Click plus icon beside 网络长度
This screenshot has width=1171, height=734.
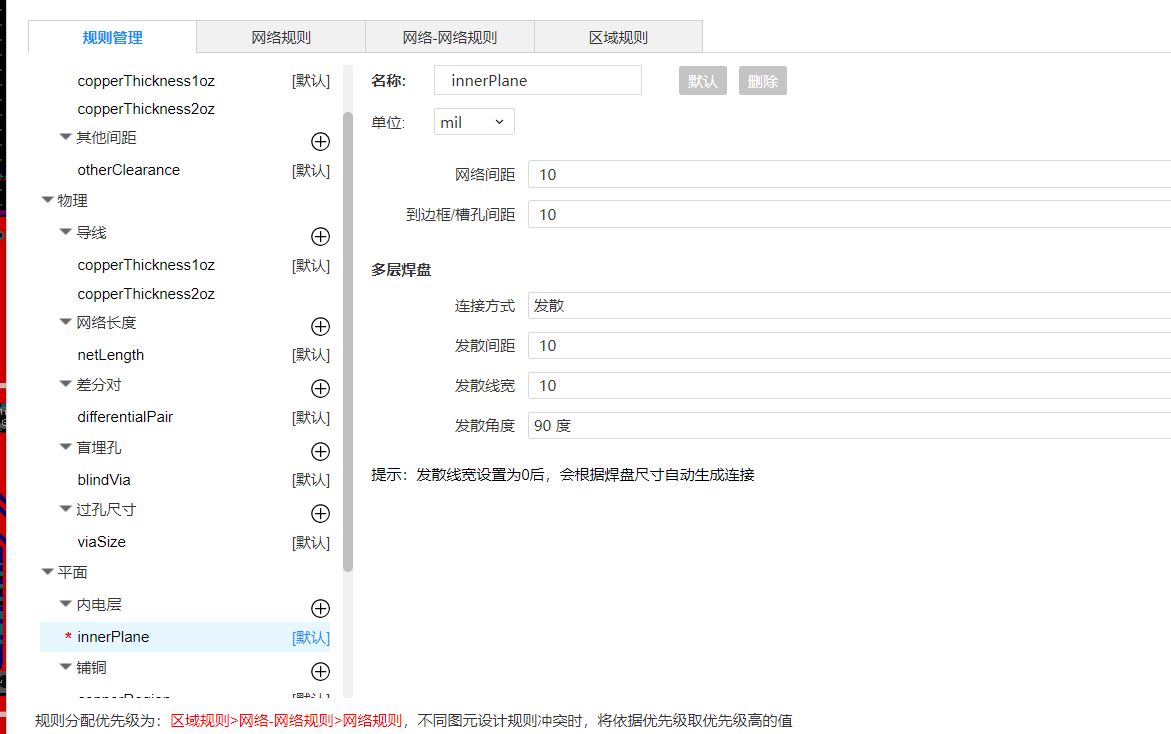pyautogui.click(x=320, y=327)
